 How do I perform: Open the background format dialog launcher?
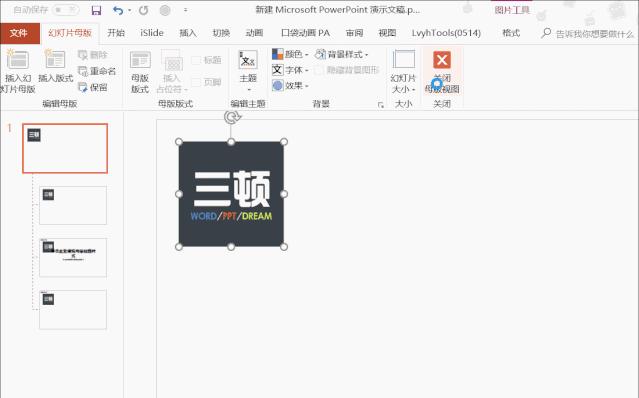(381, 105)
